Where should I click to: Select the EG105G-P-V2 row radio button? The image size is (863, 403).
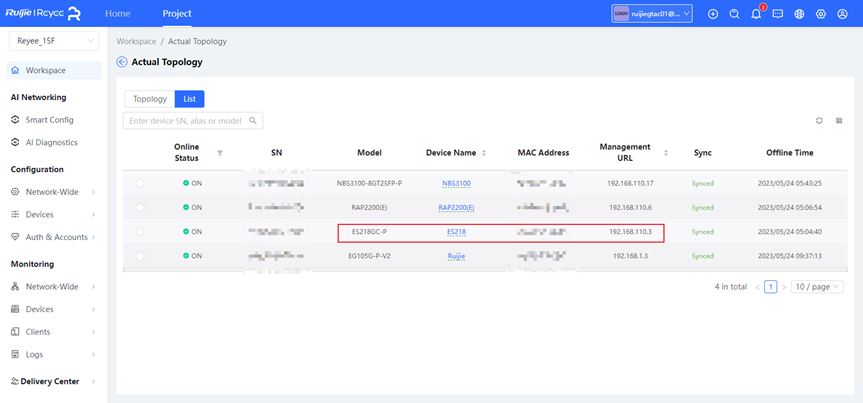click(x=140, y=256)
